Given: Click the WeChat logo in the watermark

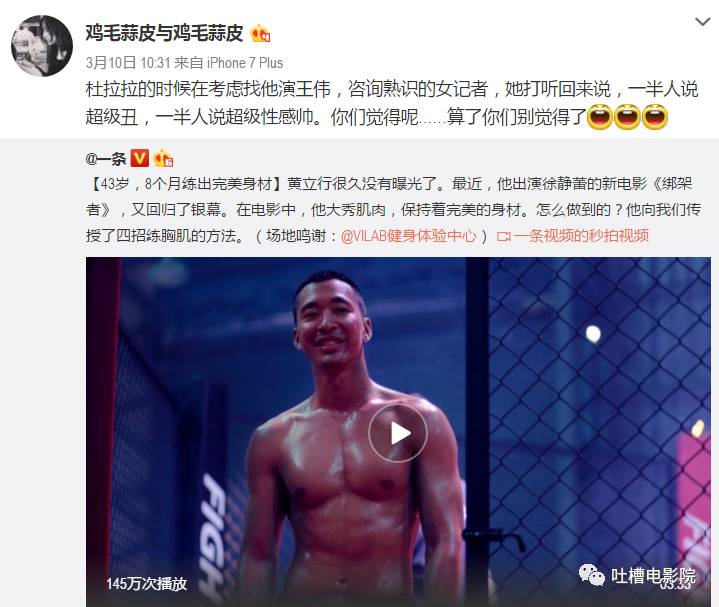Looking at the screenshot, I should [592, 576].
